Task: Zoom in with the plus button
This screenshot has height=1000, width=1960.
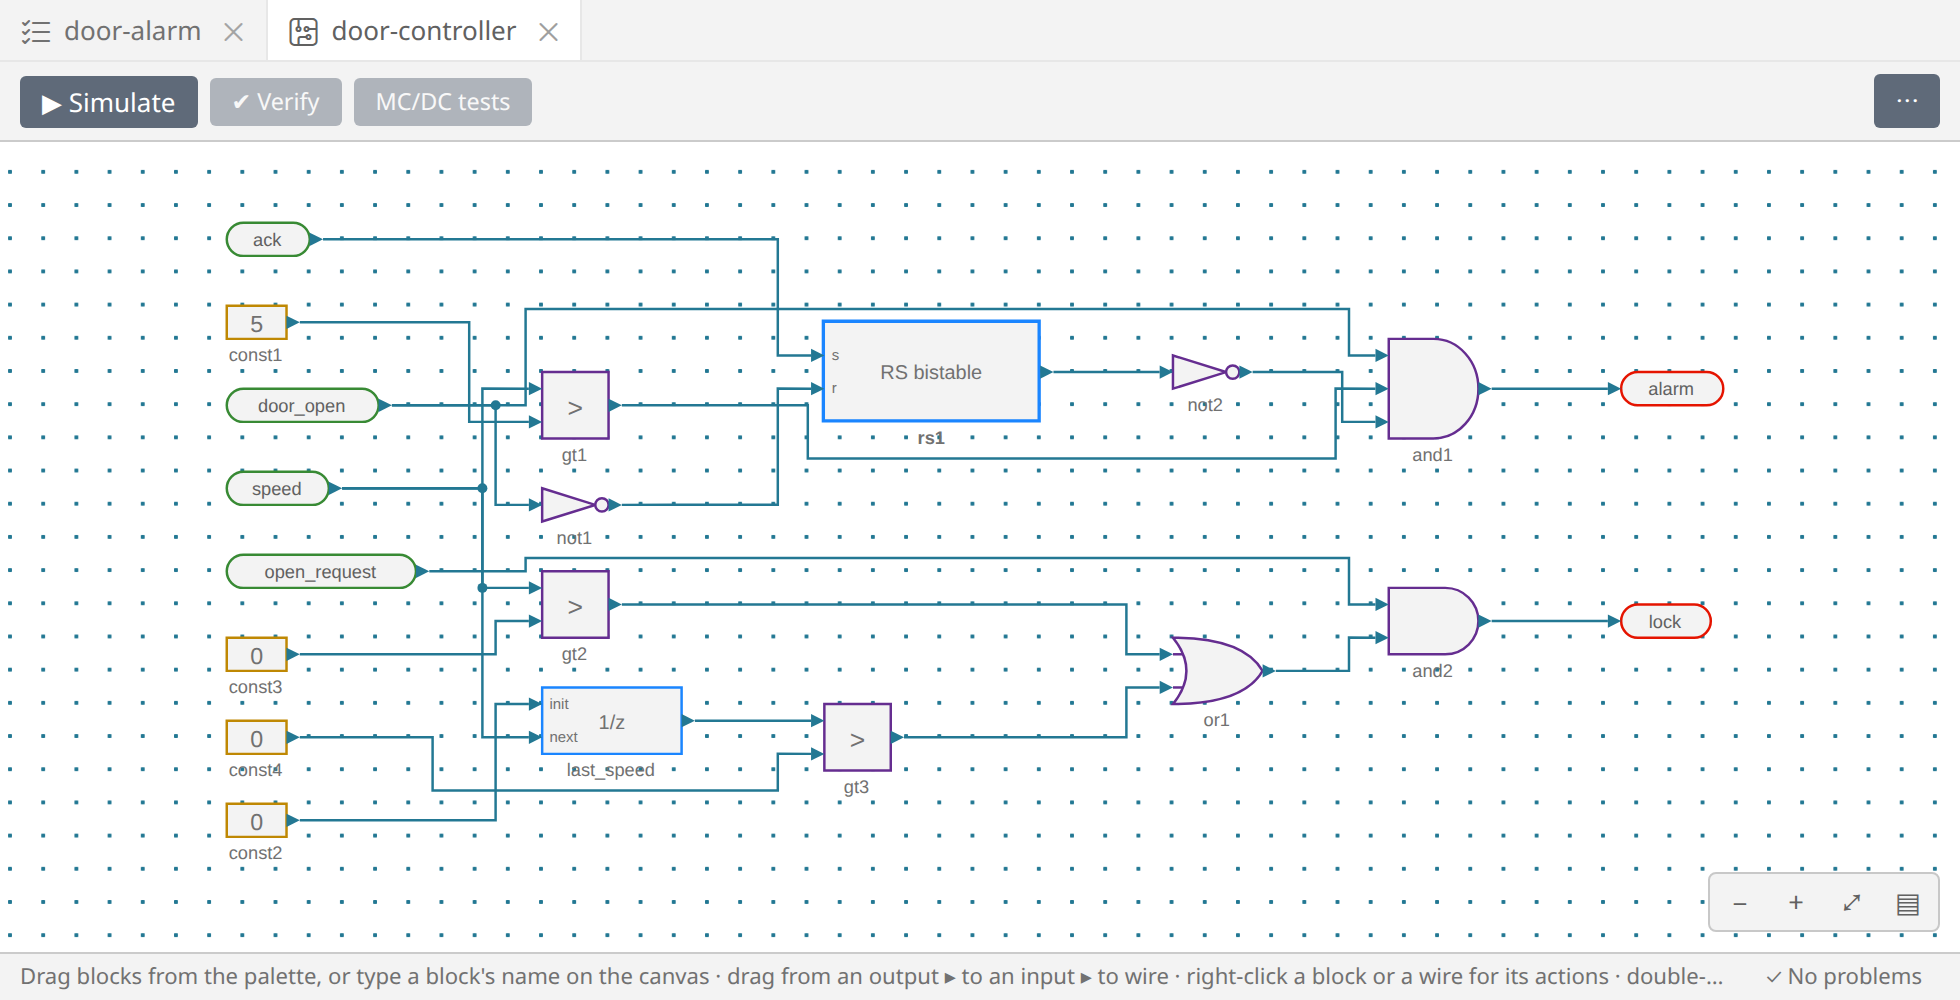Action: tap(1796, 903)
